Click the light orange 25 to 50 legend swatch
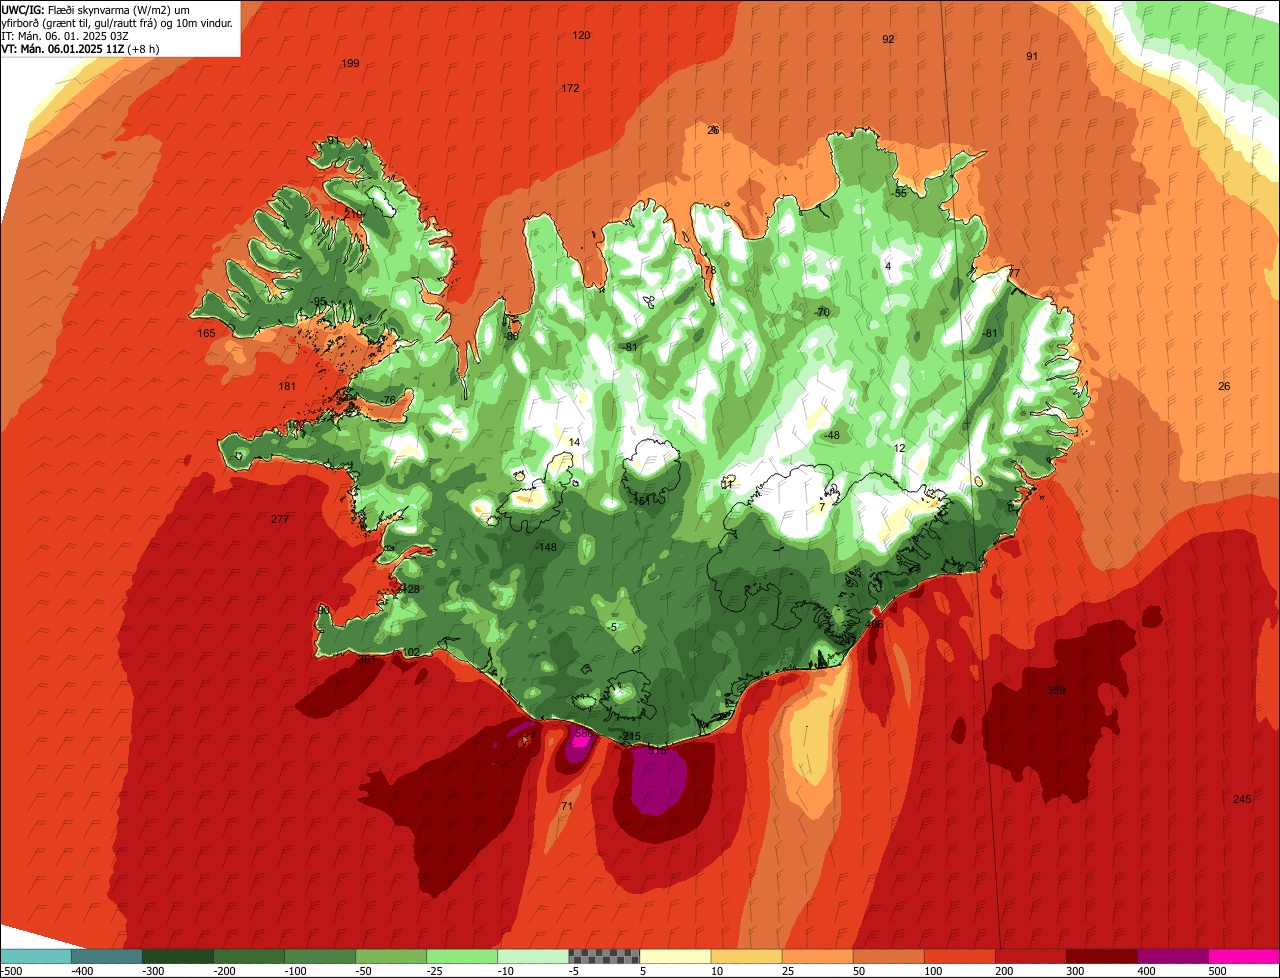Image resolution: width=1280 pixels, height=978 pixels. 816,956
